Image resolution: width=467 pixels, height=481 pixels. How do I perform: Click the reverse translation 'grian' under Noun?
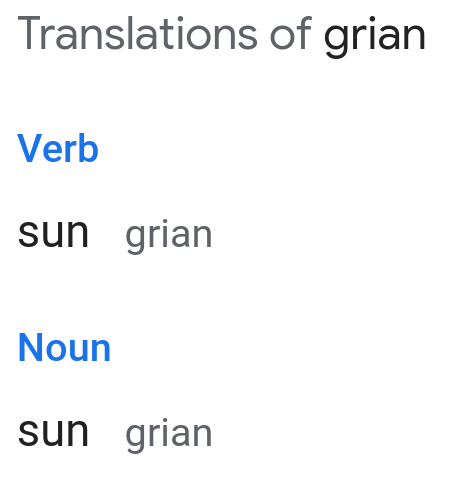click(169, 435)
